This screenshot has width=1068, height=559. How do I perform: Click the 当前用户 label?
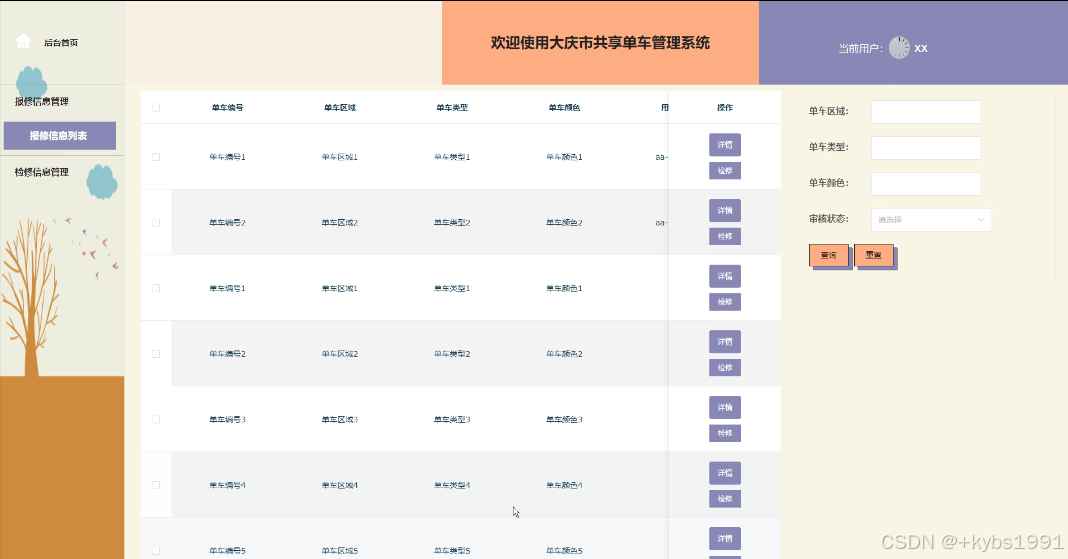pyautogui.click(x=860, y=48)
